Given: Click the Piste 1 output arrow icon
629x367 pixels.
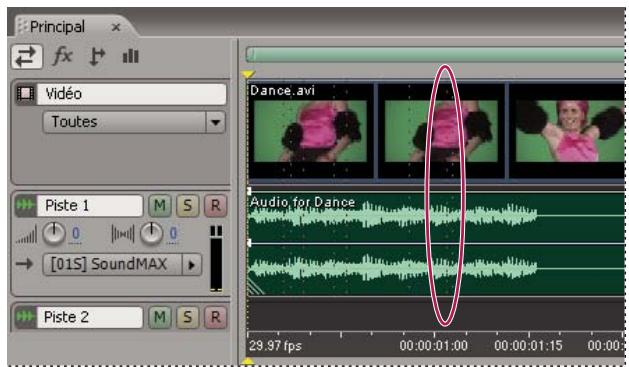Looking at the screenshot, I should pos(24,264).
